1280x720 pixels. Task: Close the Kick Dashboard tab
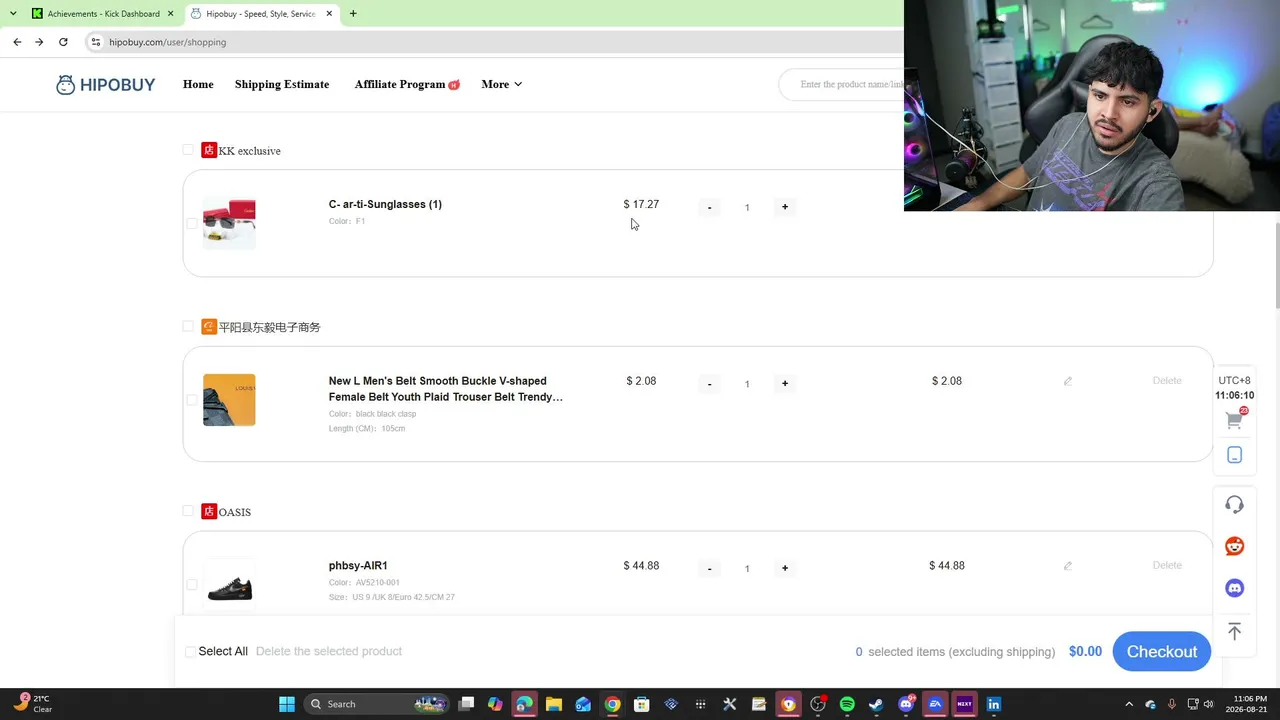pyautogui.click(x=171, y=14)
